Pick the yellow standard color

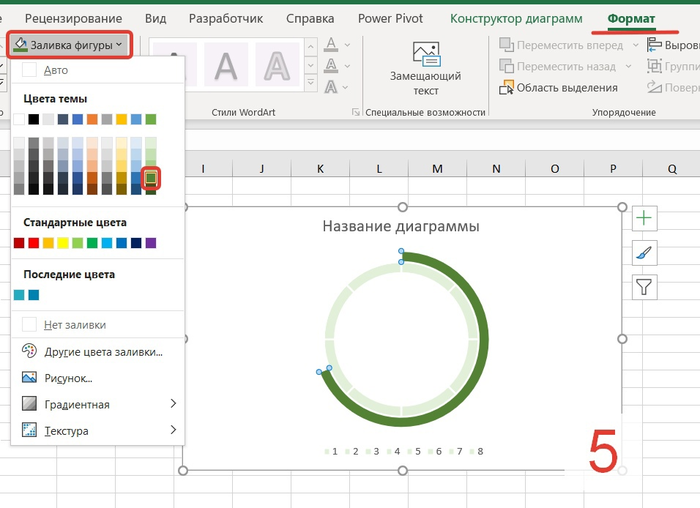pyautogui.click(x=63, y=243)
